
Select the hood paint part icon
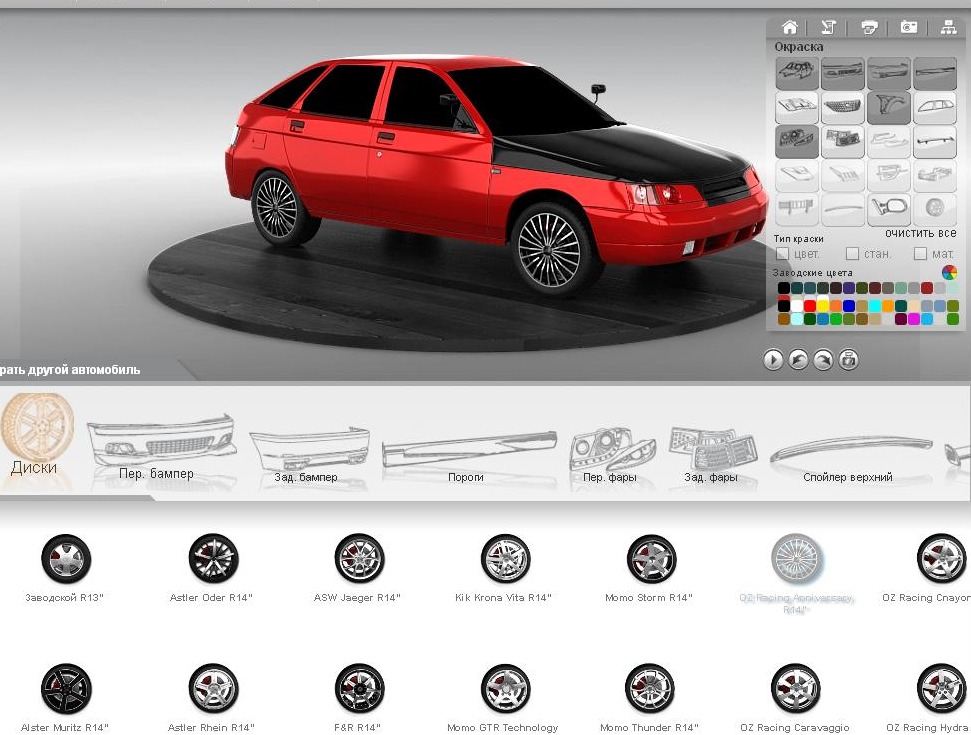[x=797, y=108]
